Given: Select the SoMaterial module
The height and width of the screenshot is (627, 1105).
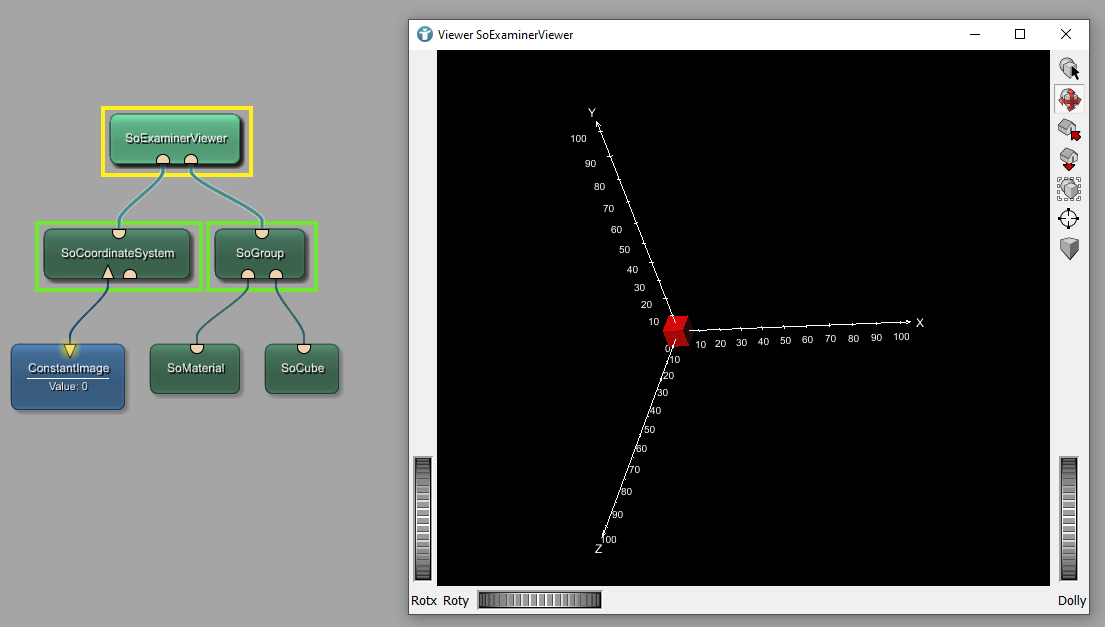Looking at the screenshot, I should coord(196,368).
